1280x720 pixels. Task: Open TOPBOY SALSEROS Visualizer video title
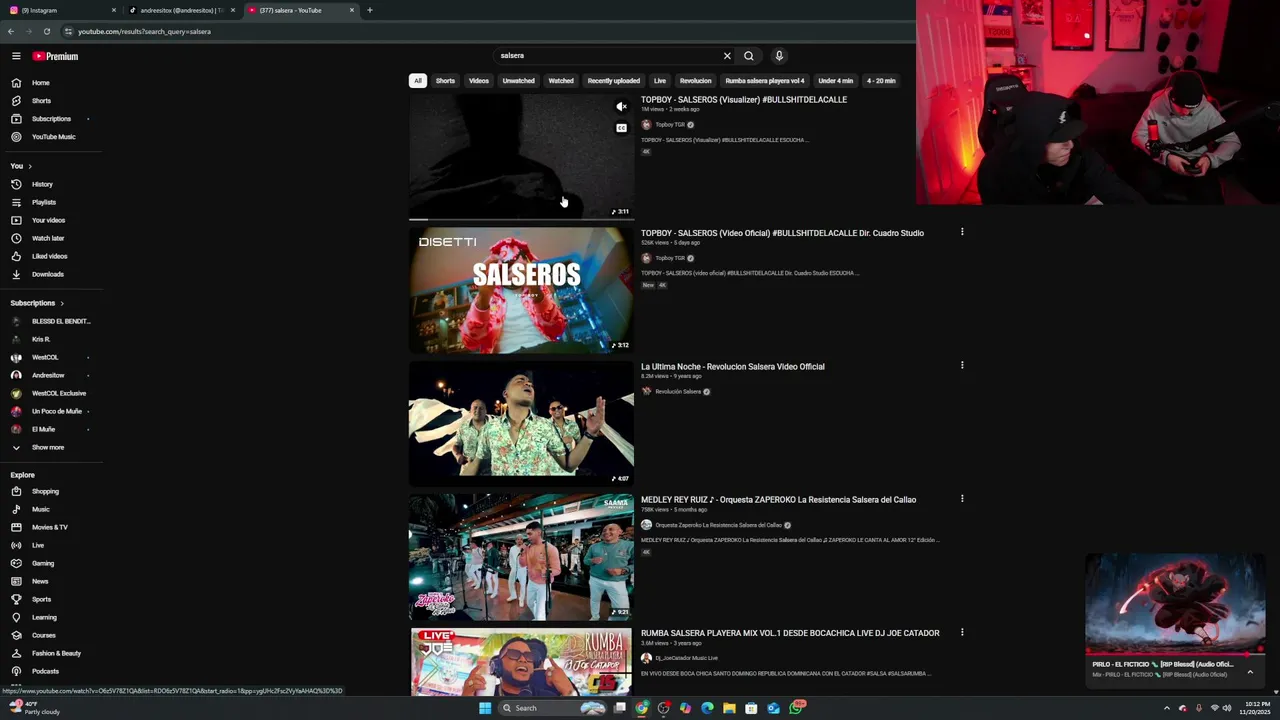(744, 100)
